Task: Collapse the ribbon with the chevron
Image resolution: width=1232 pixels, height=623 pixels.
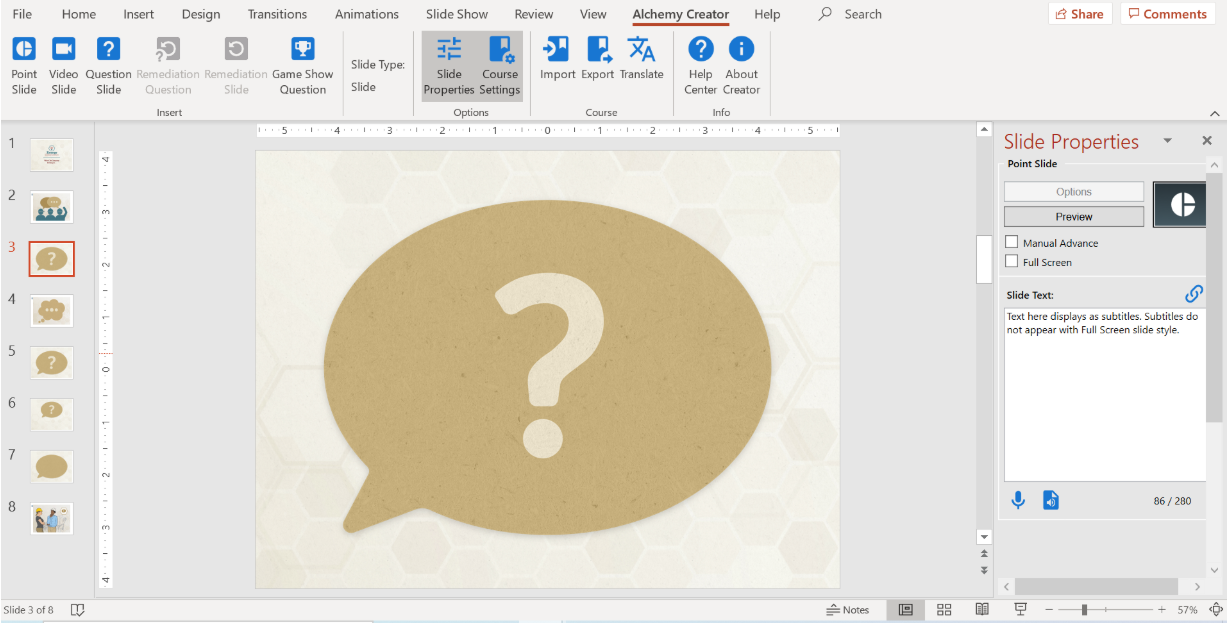Action: click(1215, 113)
